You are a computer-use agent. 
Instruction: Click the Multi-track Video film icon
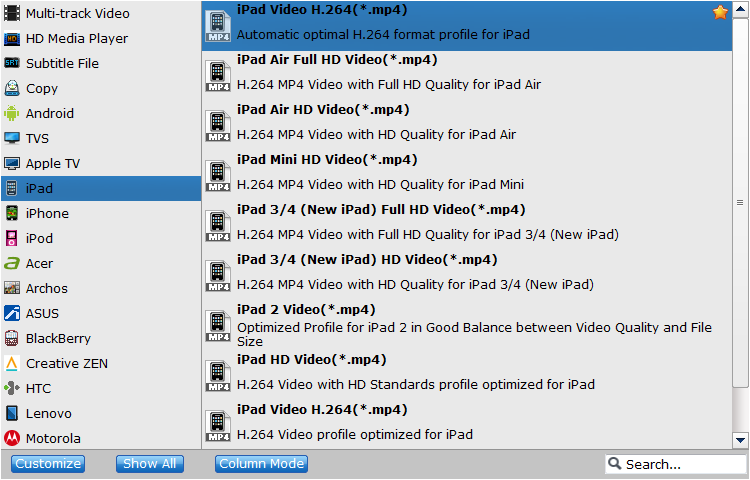(12, 13)
